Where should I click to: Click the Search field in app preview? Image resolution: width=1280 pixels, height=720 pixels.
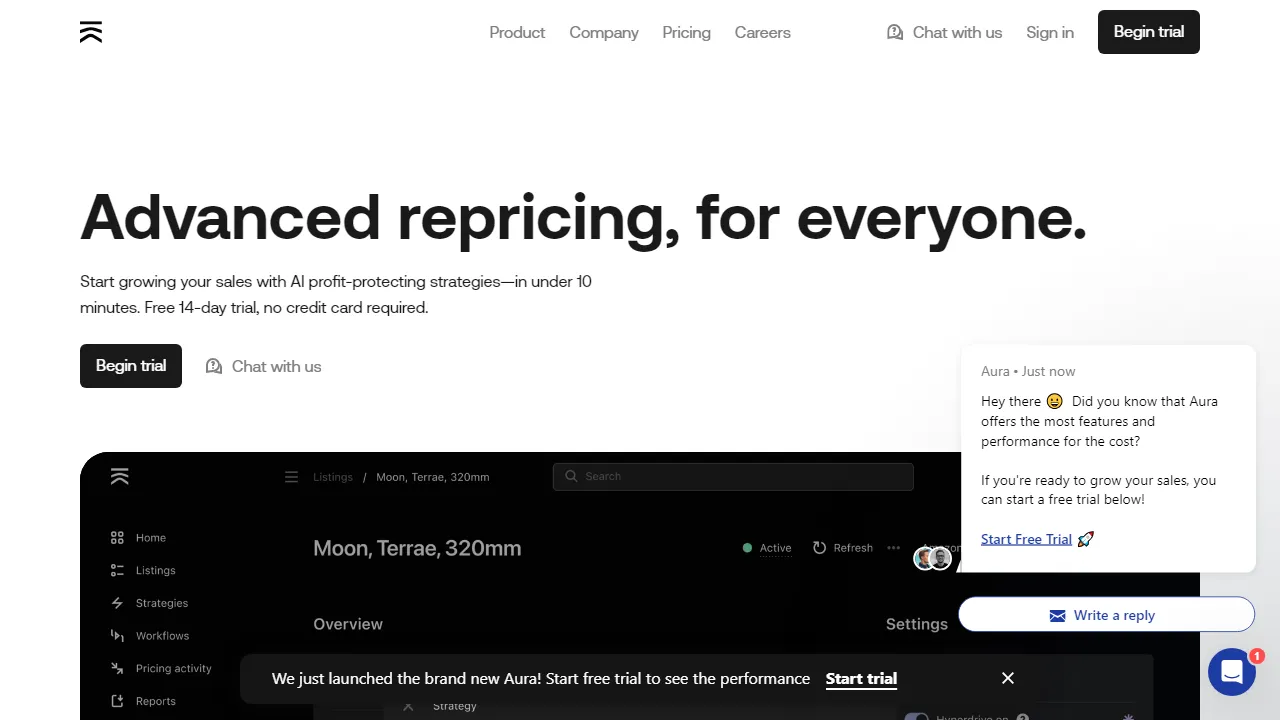tap(733, 476)
